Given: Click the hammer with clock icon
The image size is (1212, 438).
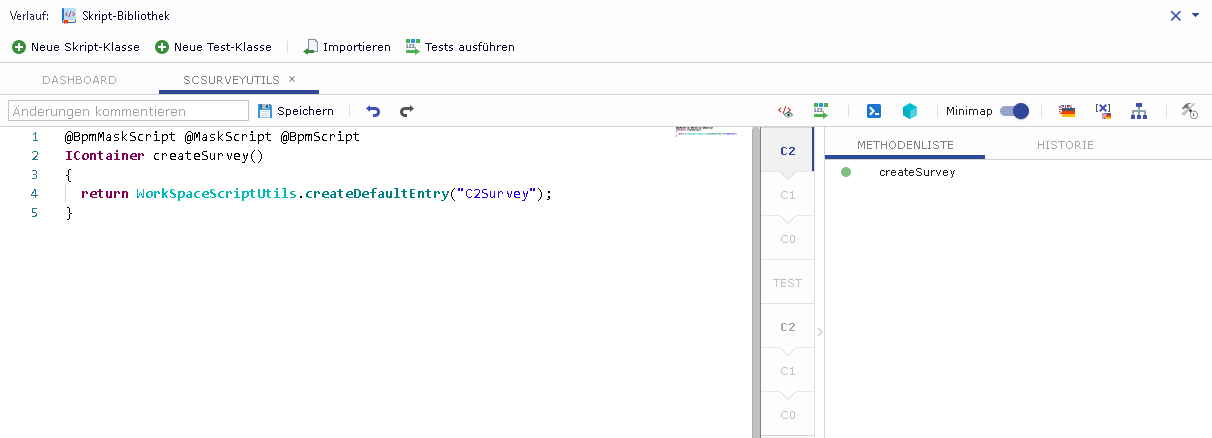Looking at the screenshot, I should click(x=1189, y=111).
